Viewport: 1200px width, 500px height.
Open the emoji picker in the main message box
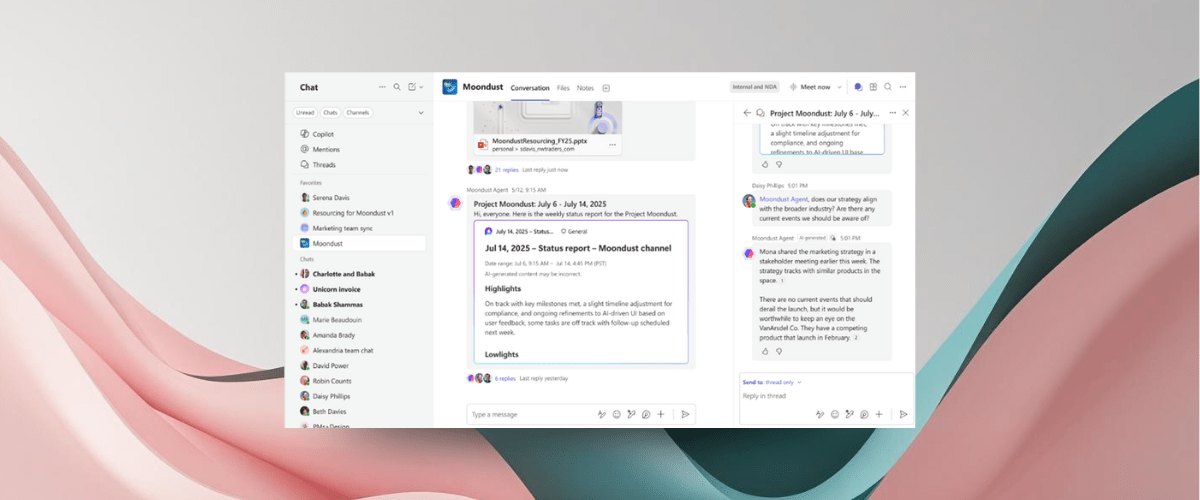coord(616,414)
